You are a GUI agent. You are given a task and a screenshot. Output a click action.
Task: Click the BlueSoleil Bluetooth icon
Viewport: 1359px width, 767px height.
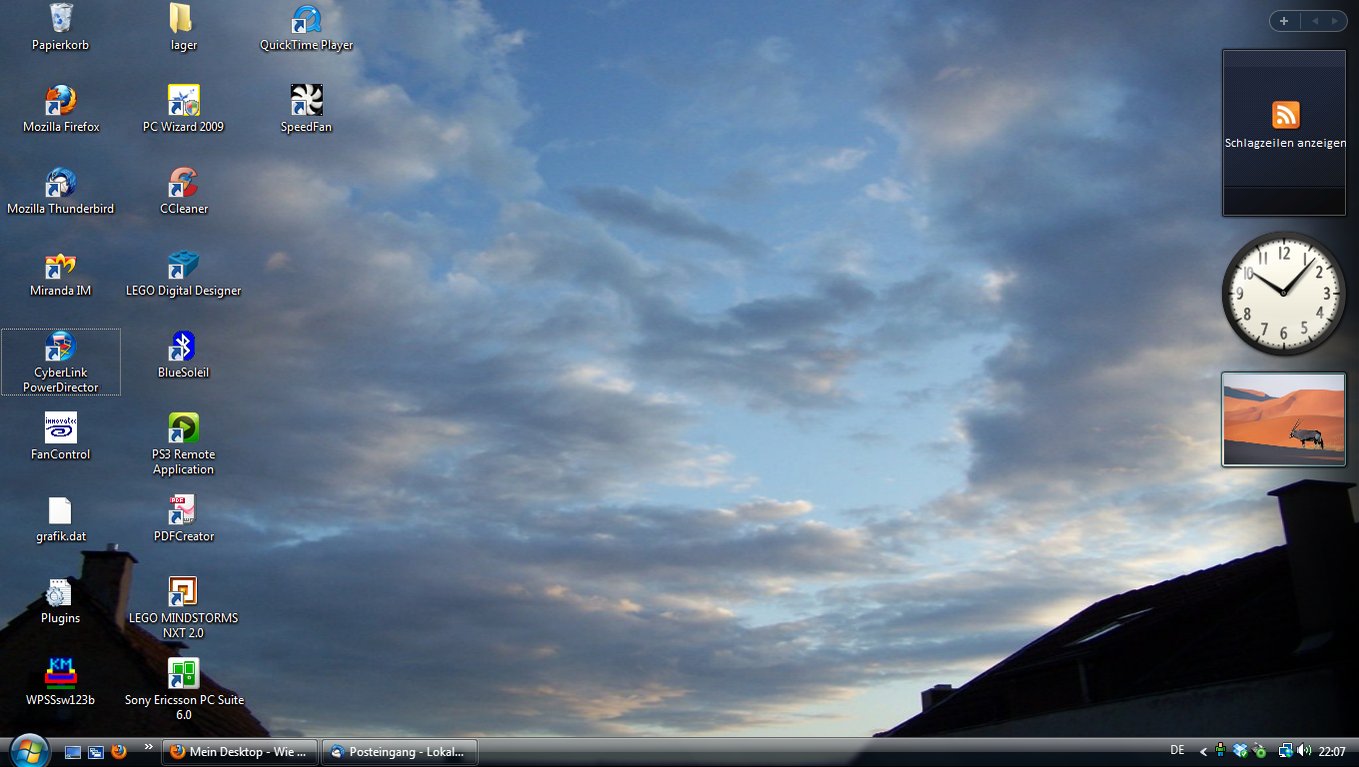pos(183,347)
